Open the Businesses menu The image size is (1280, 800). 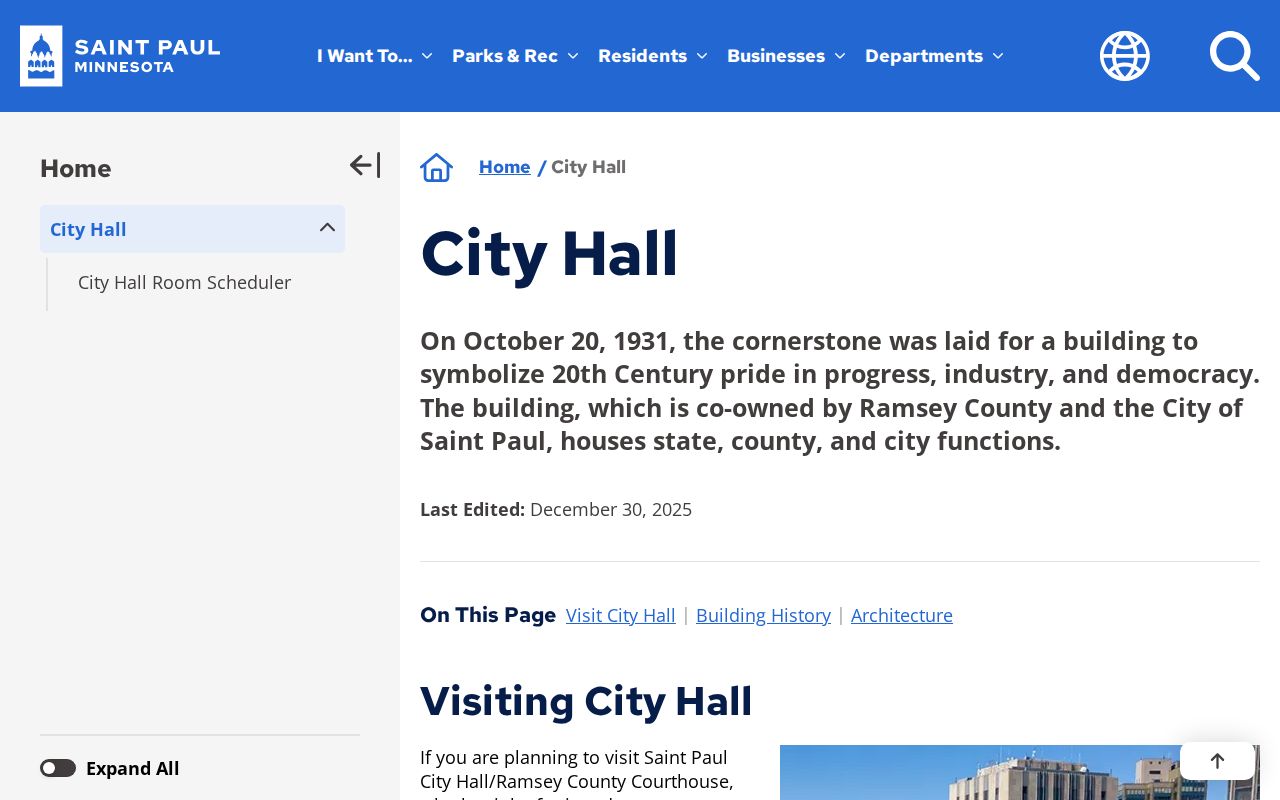[x=786, y=56]
